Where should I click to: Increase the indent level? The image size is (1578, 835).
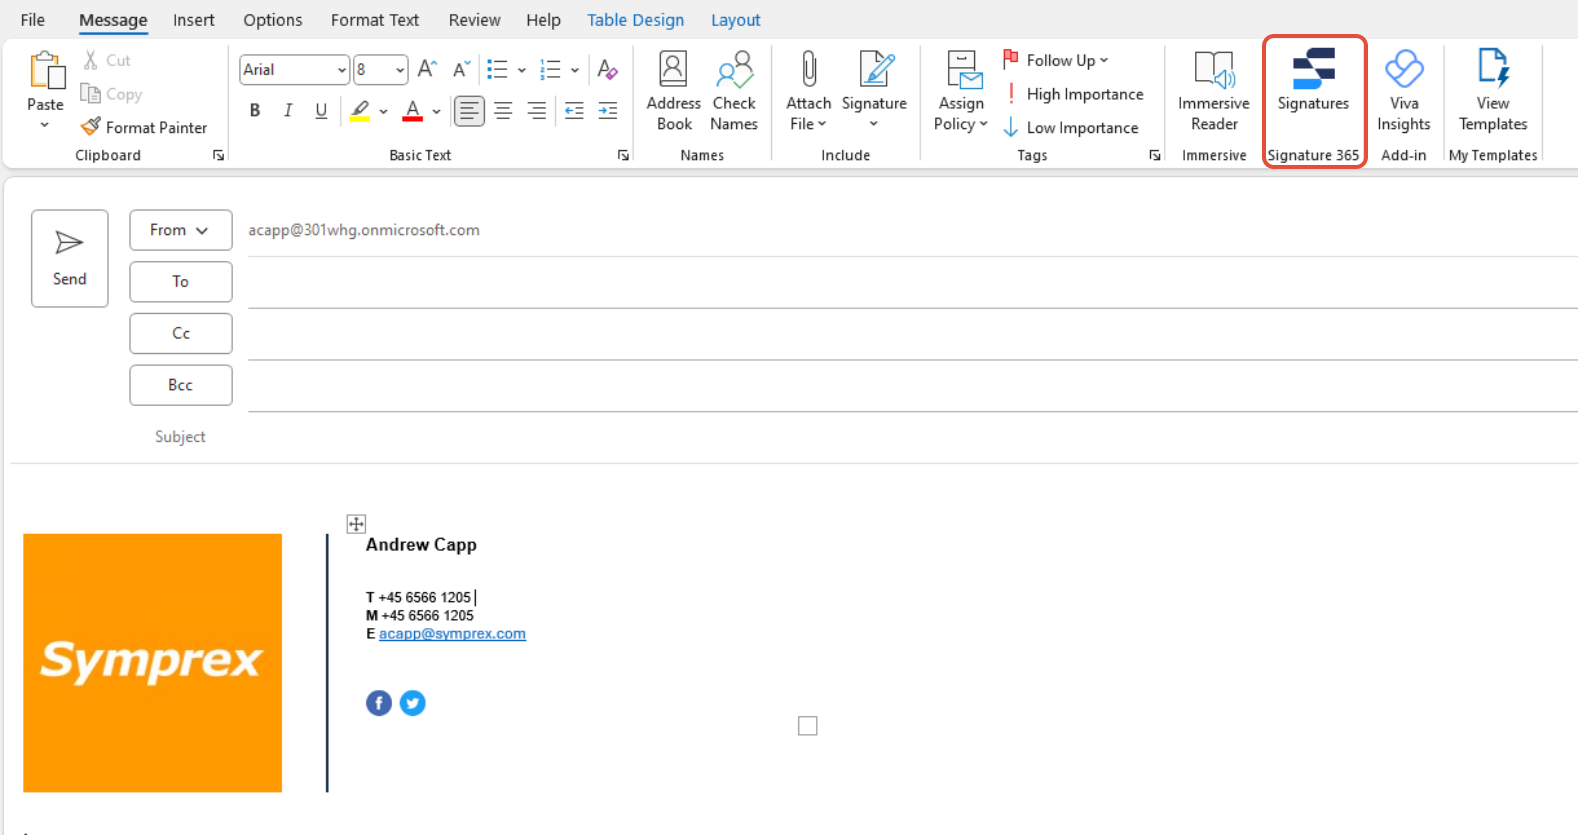tap(608, 111)
